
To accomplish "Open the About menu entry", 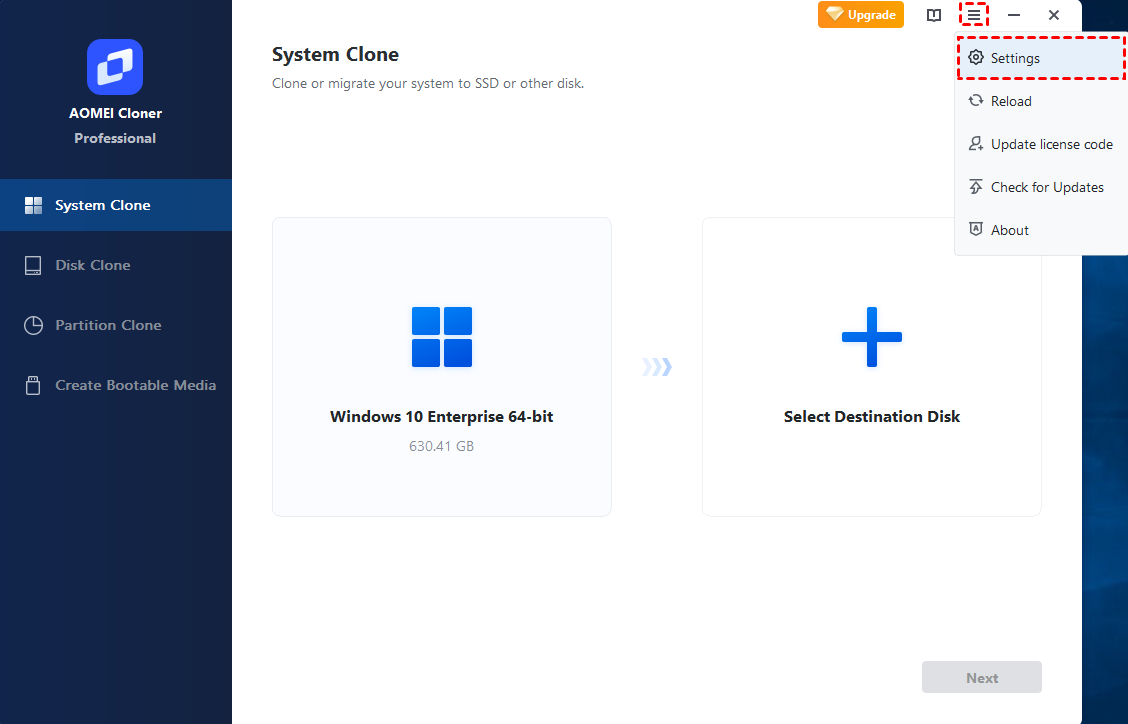I will click(1041, 230).
